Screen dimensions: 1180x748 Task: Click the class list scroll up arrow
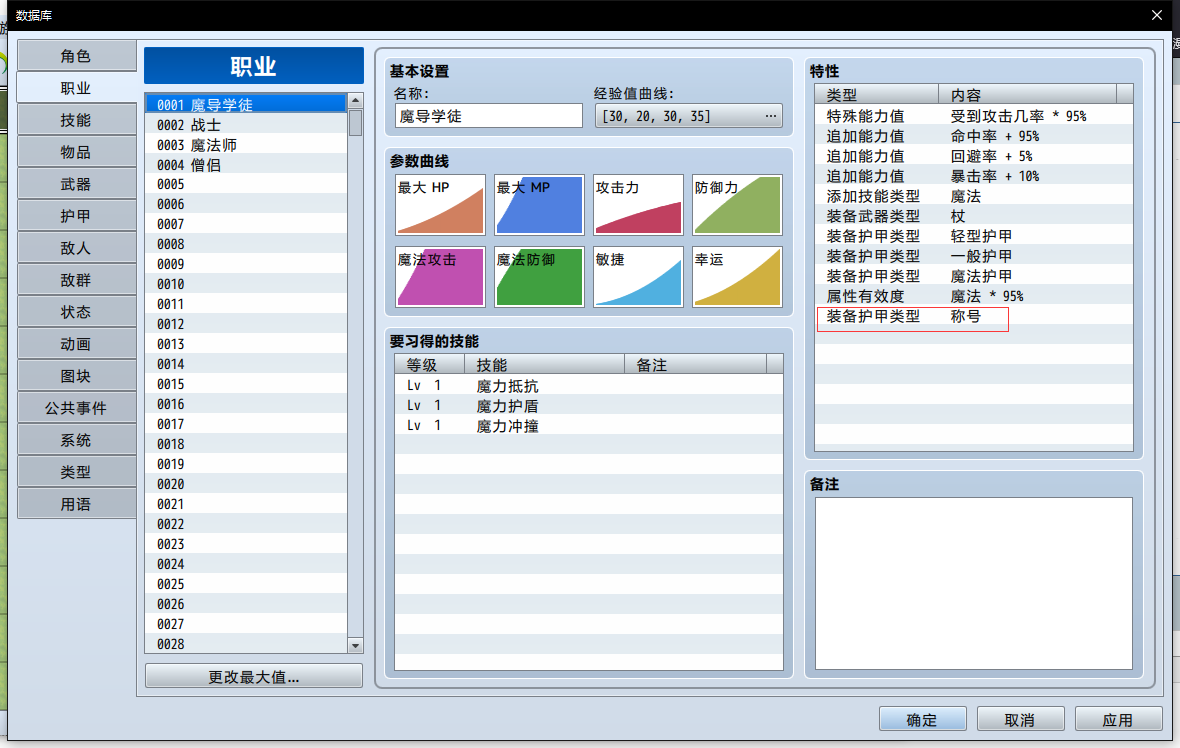coord(355,101)
